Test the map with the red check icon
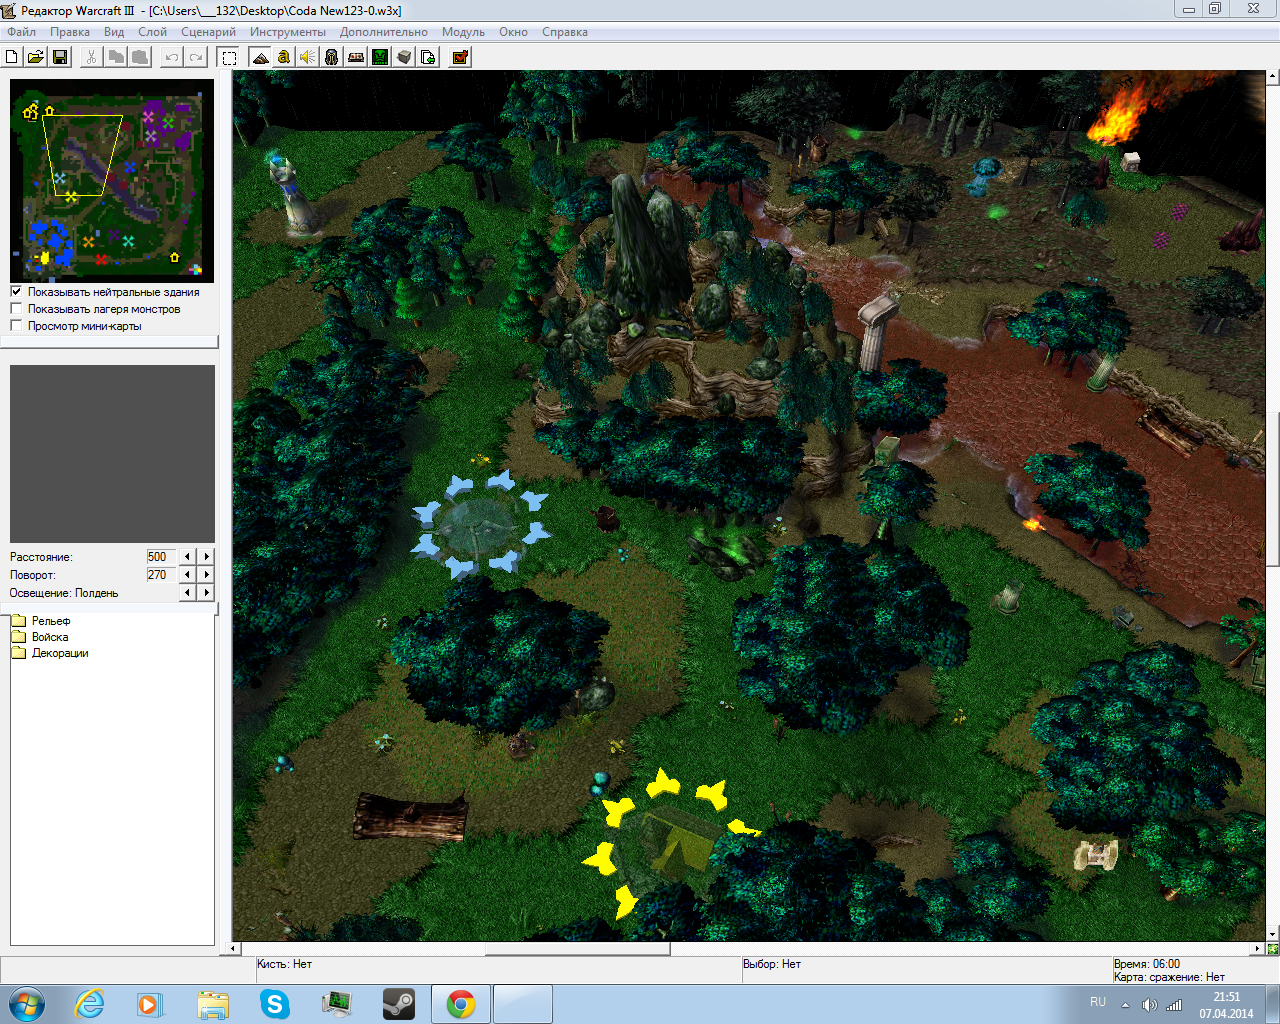Viewport: 1280px width, 1024px height. (x=460, y=57)
